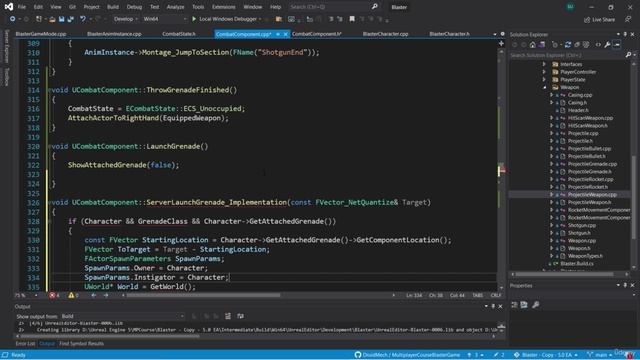Click the GitHub repository status bar item
This screenshot has width=640, height=360.
[x=407, y=355]
